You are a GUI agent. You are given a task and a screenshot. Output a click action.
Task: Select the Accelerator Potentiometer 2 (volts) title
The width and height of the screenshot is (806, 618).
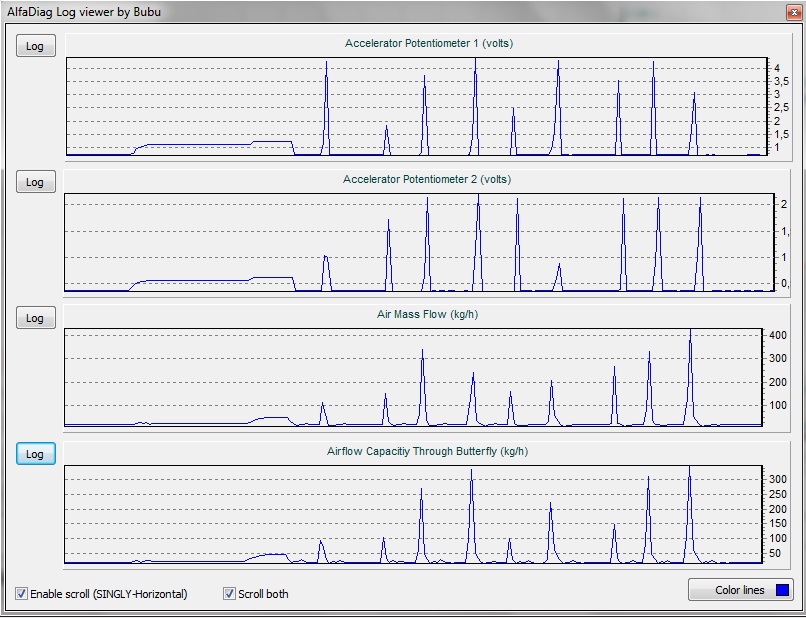pyautogui.click(x=427, y=179)
